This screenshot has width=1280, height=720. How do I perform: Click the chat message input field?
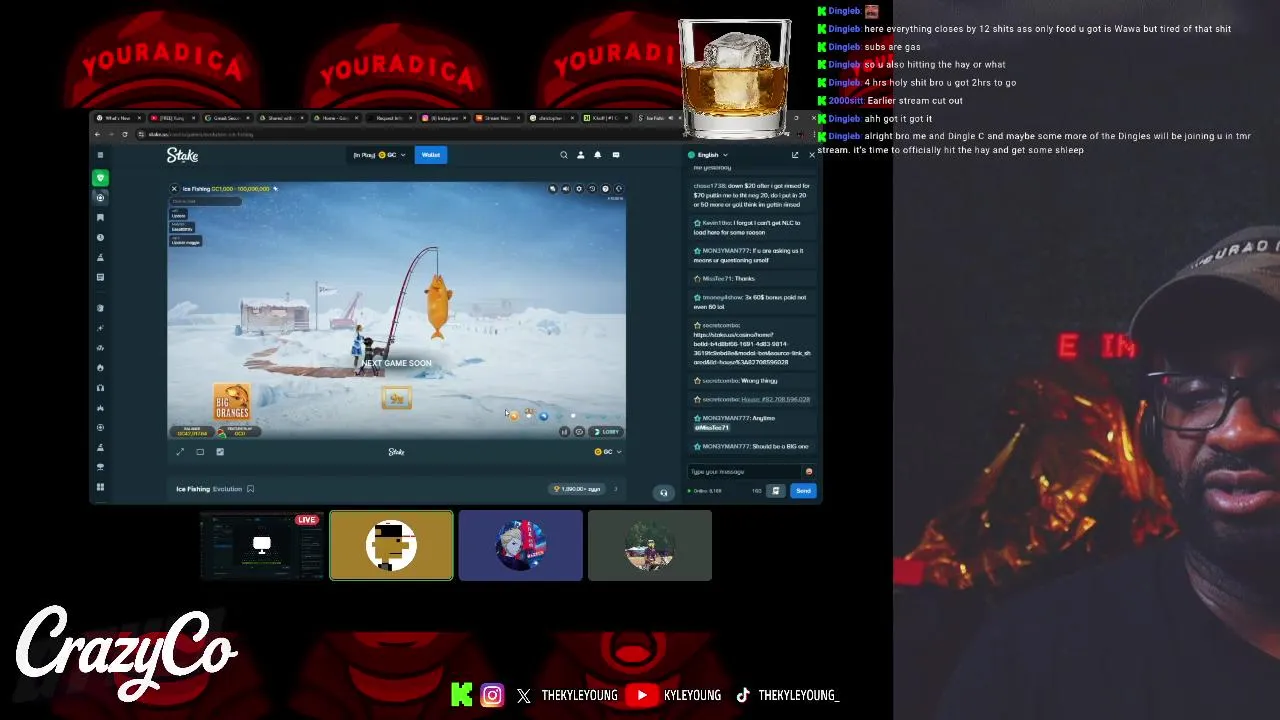pos(745,471)
